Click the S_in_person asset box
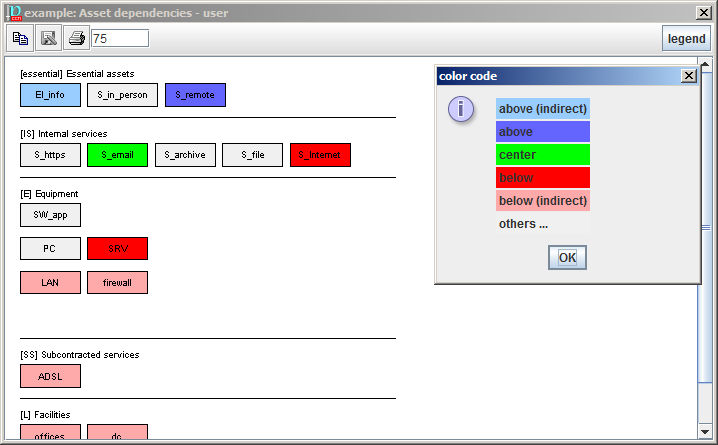 117,95
